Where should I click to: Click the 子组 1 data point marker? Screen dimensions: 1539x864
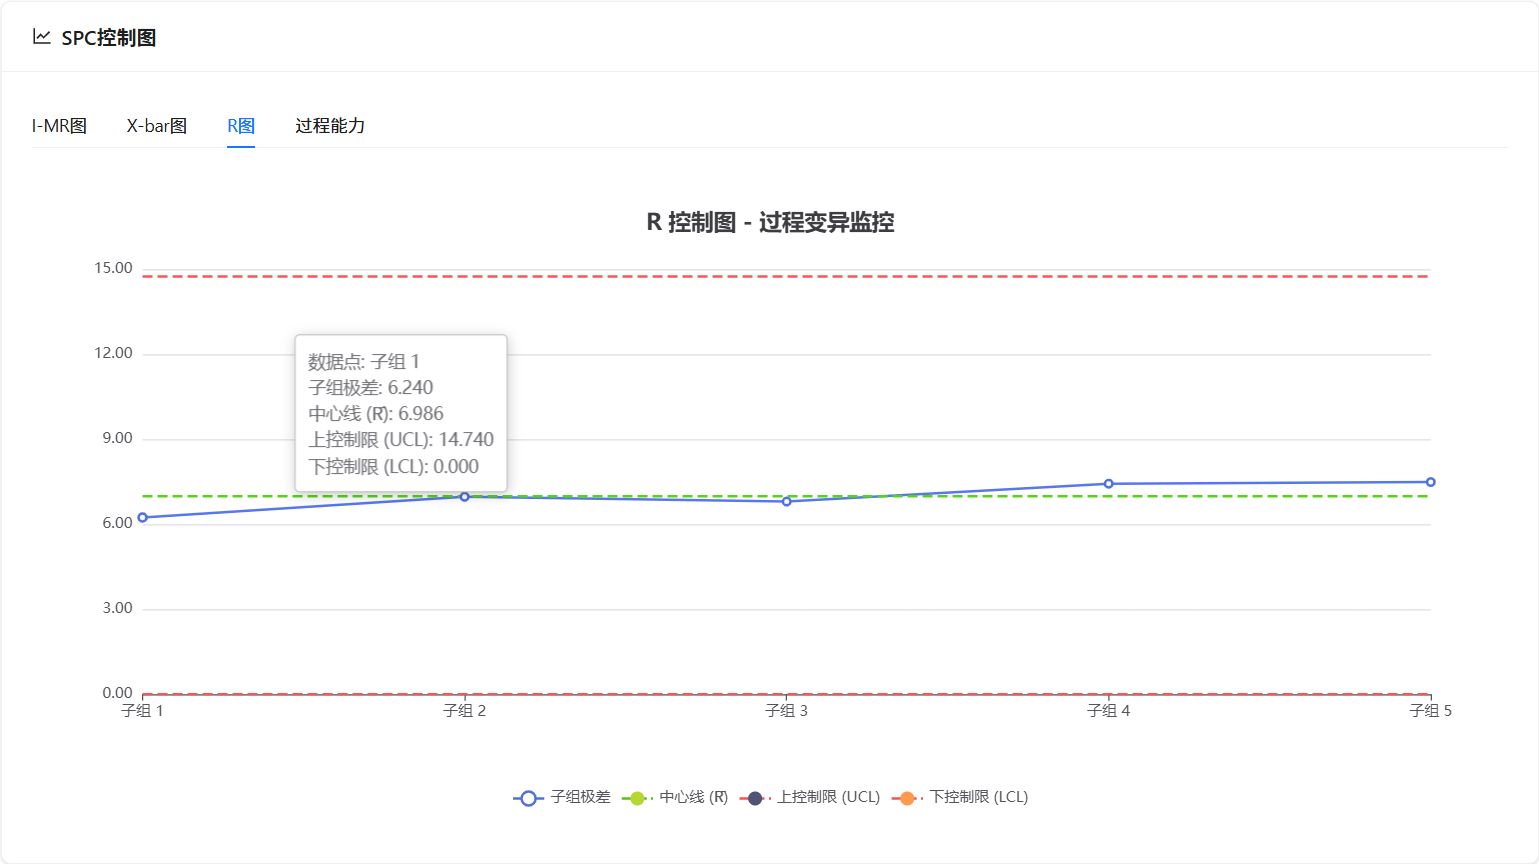pos(143,517)
